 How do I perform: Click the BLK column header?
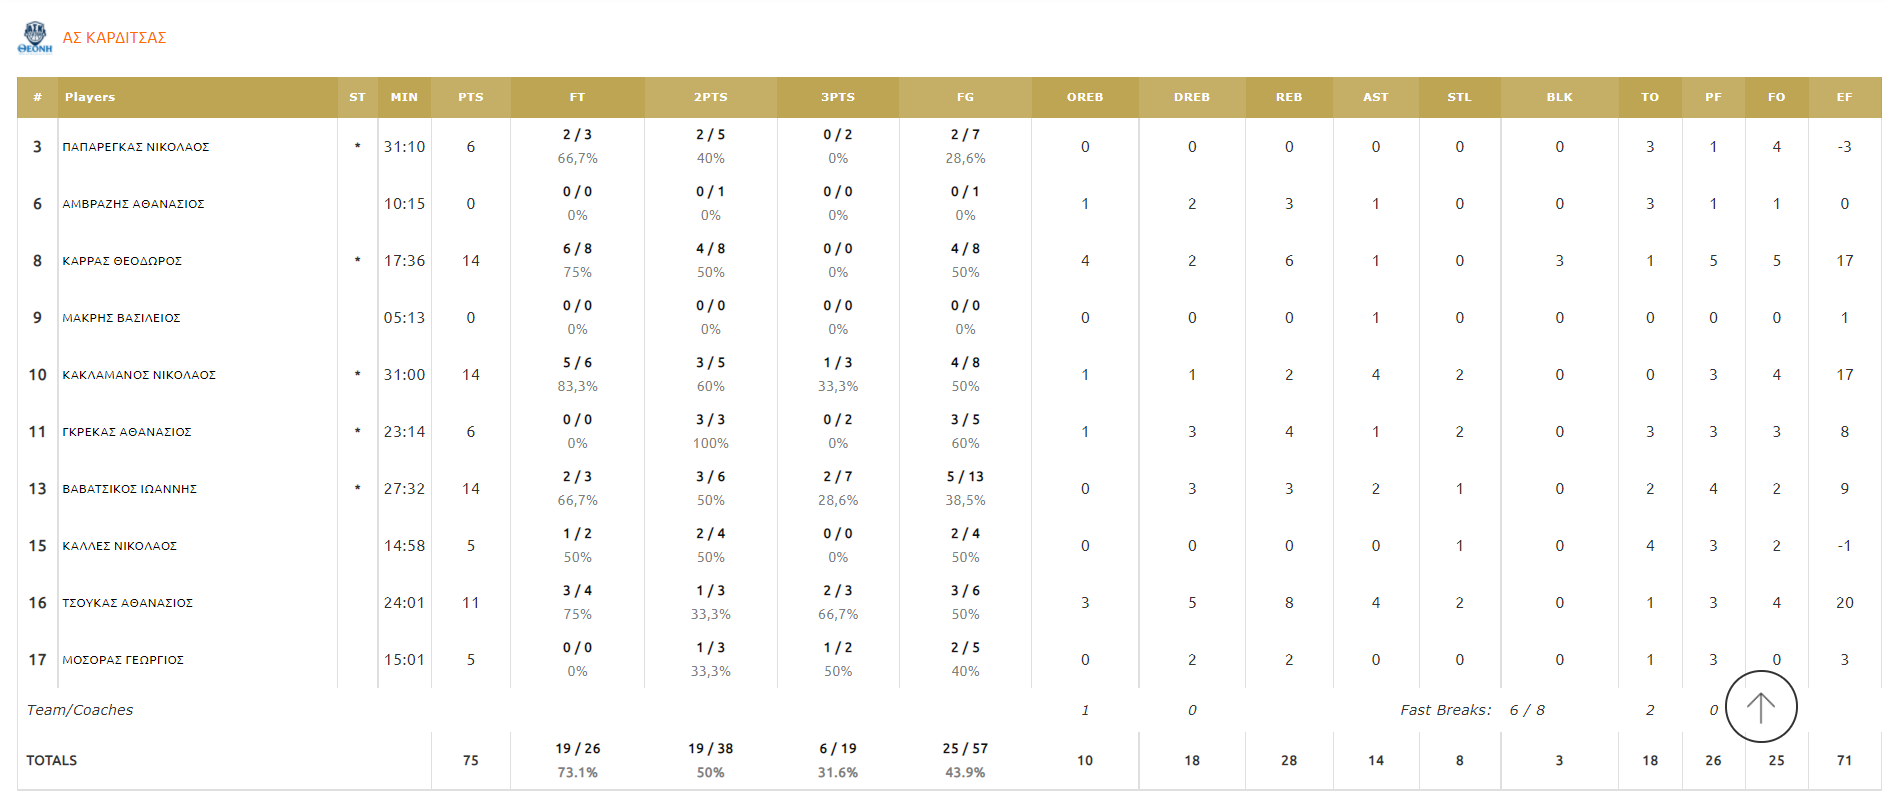[1559, 97]
